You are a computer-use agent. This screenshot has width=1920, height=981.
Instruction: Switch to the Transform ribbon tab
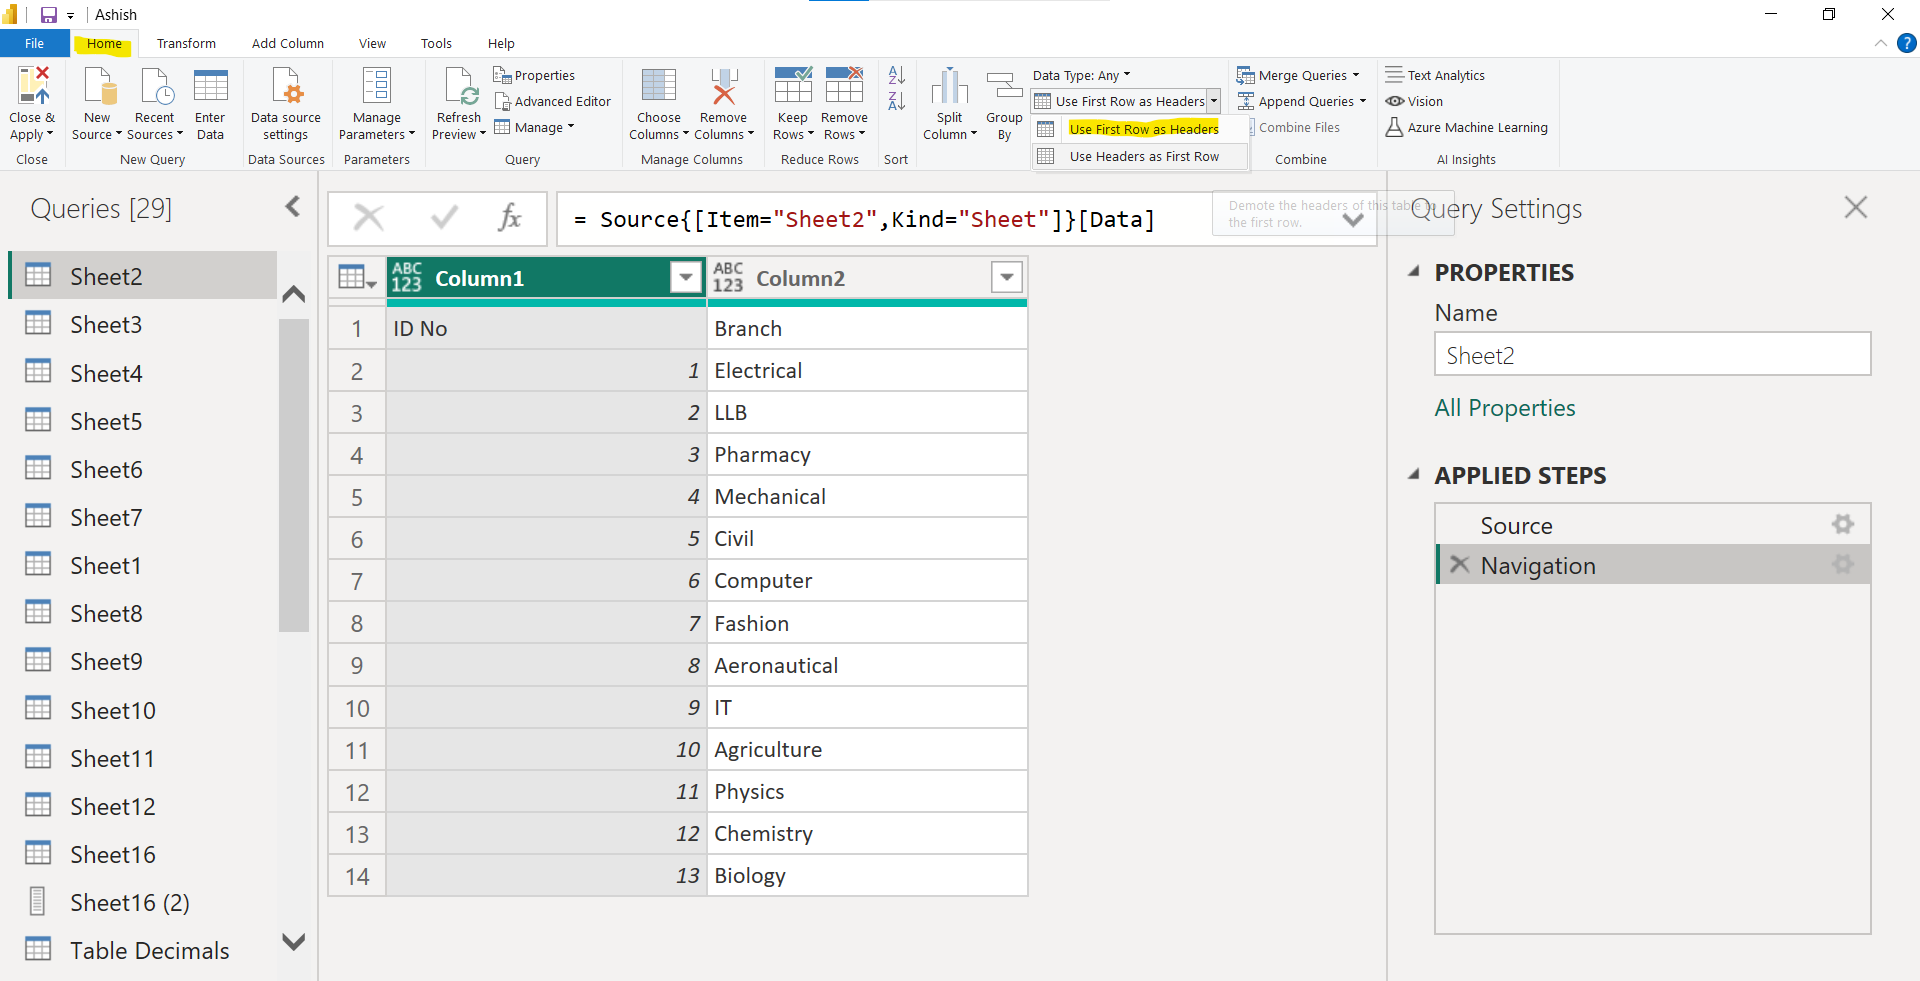pos(186,43)
